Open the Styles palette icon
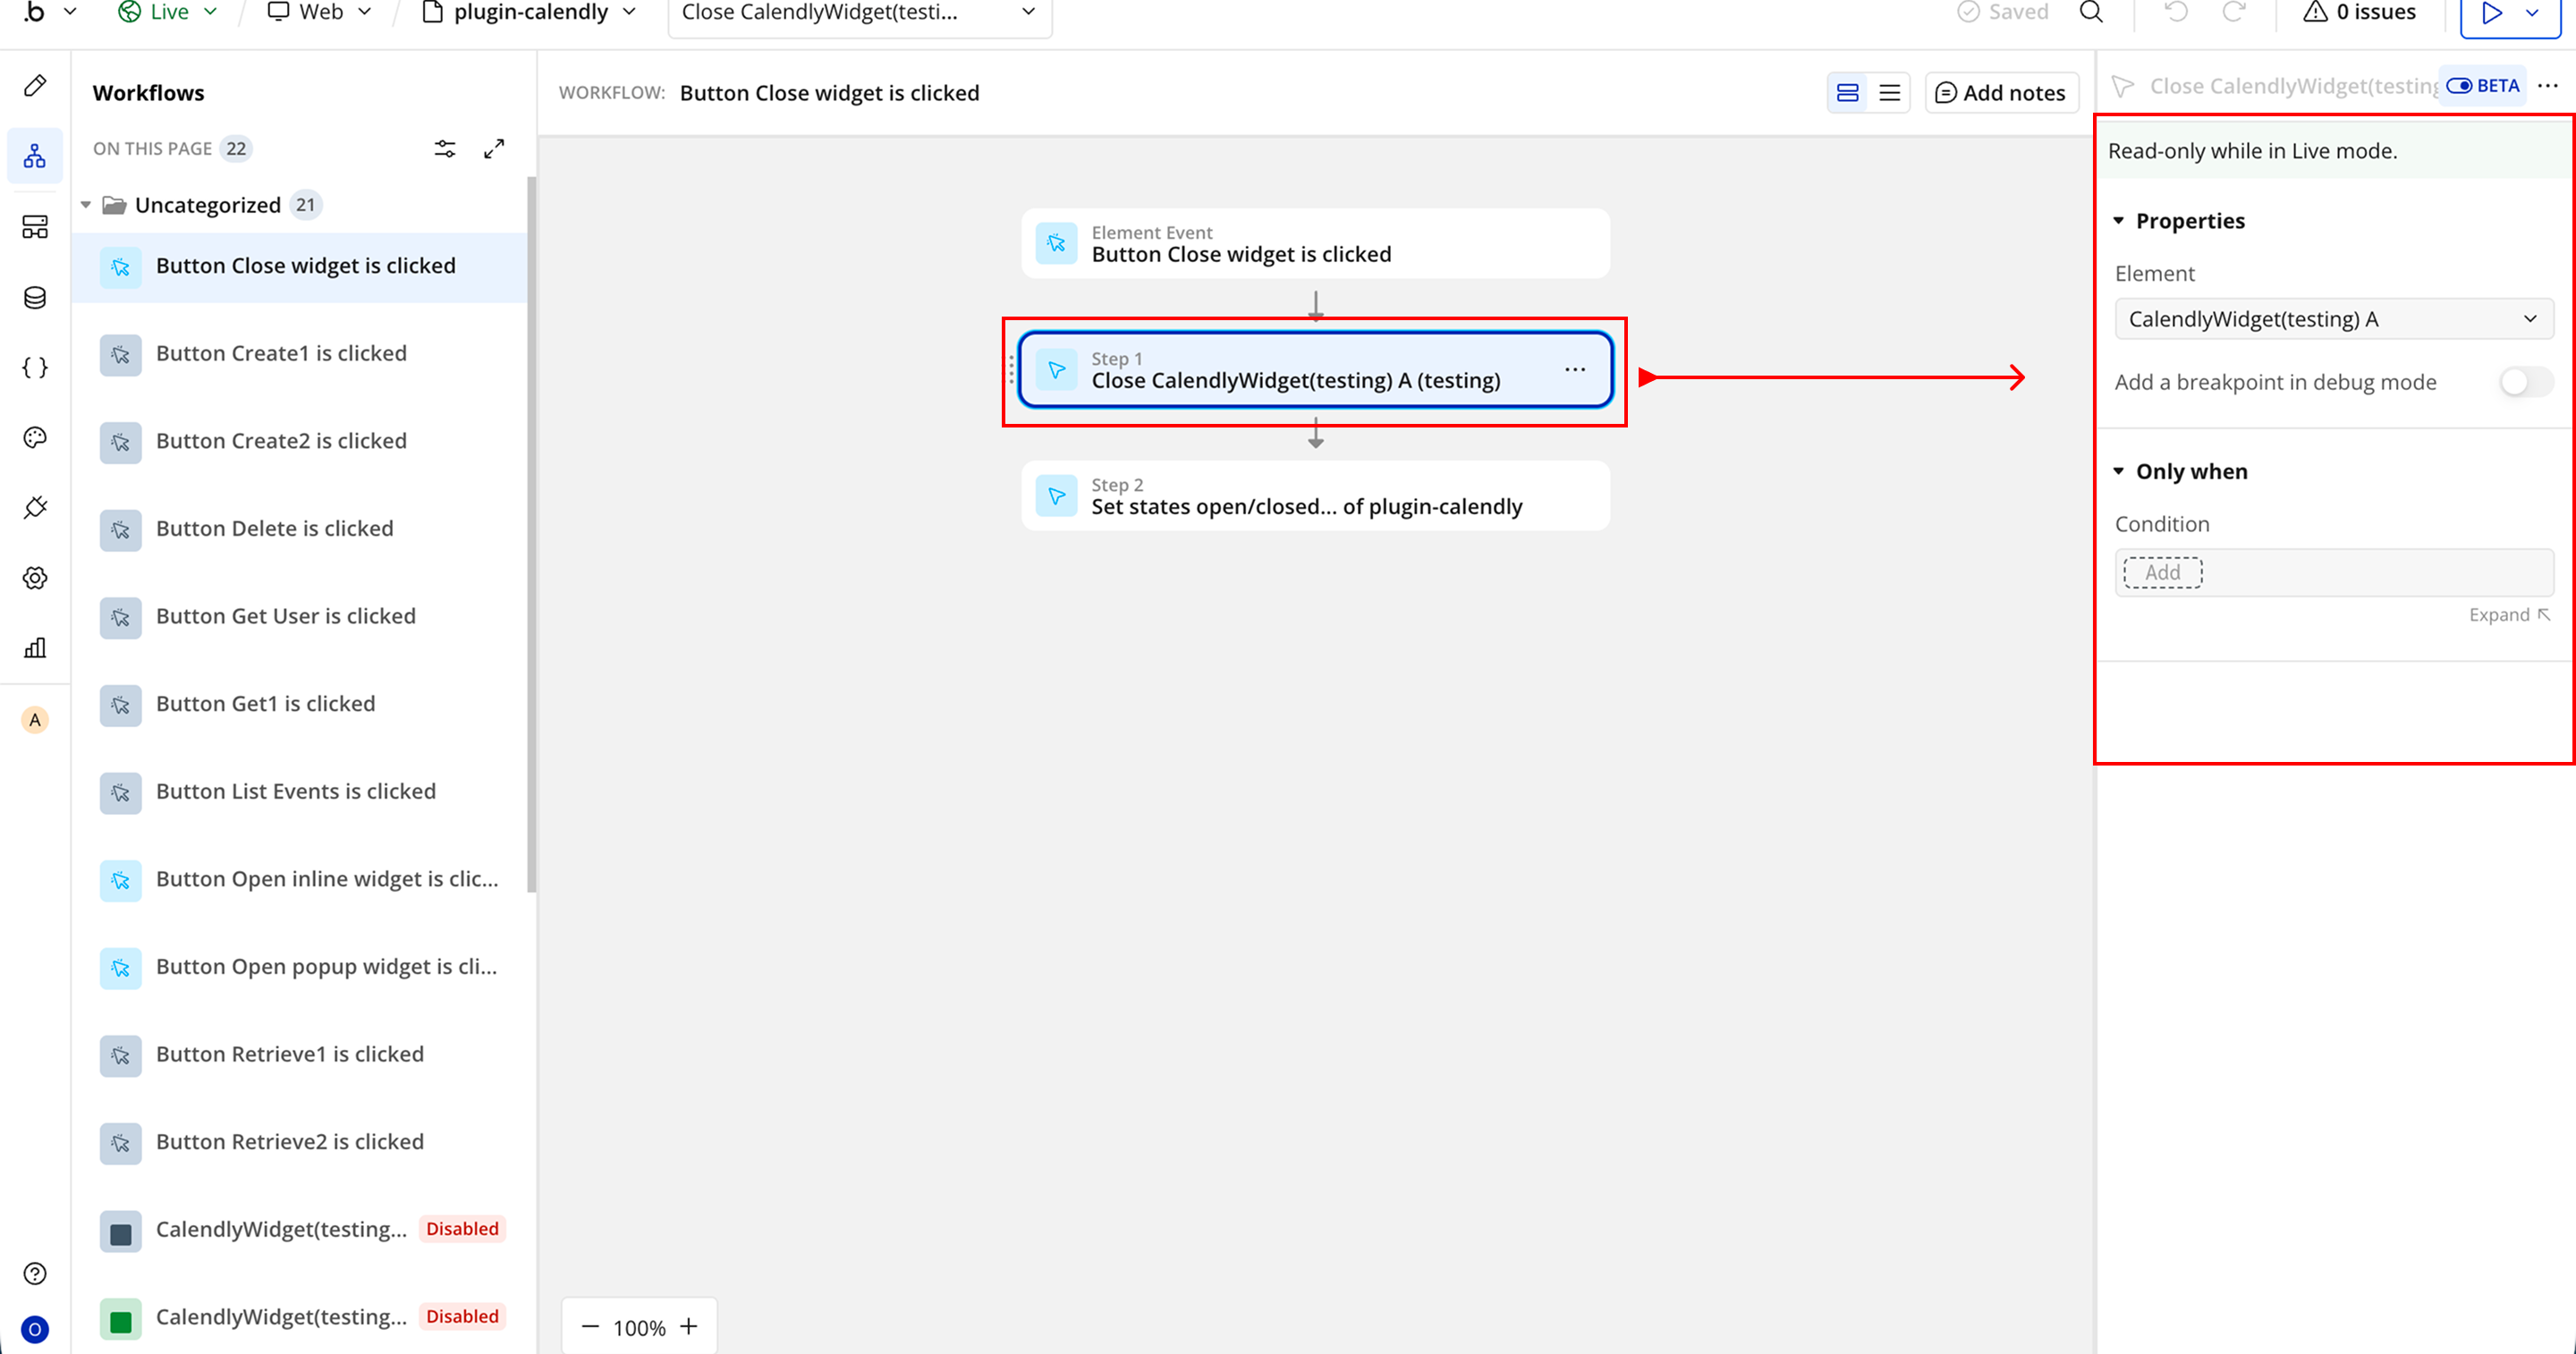The image size is (2576, 1354). [35, 438]
